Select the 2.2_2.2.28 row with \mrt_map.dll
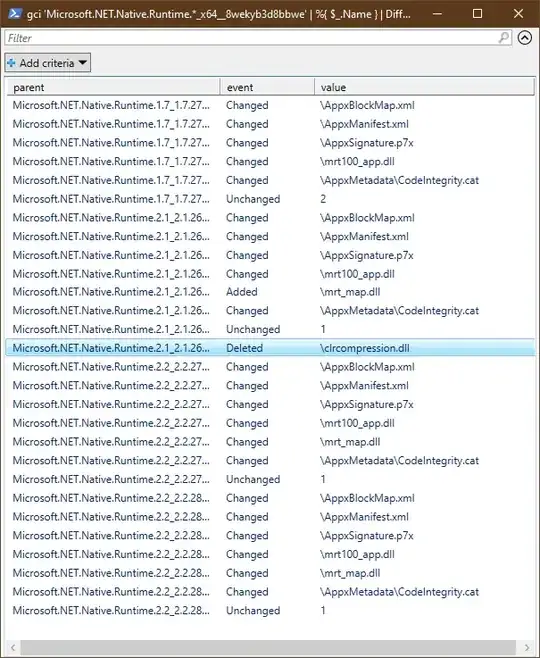 pyautogui.click(x=270, y=573)
